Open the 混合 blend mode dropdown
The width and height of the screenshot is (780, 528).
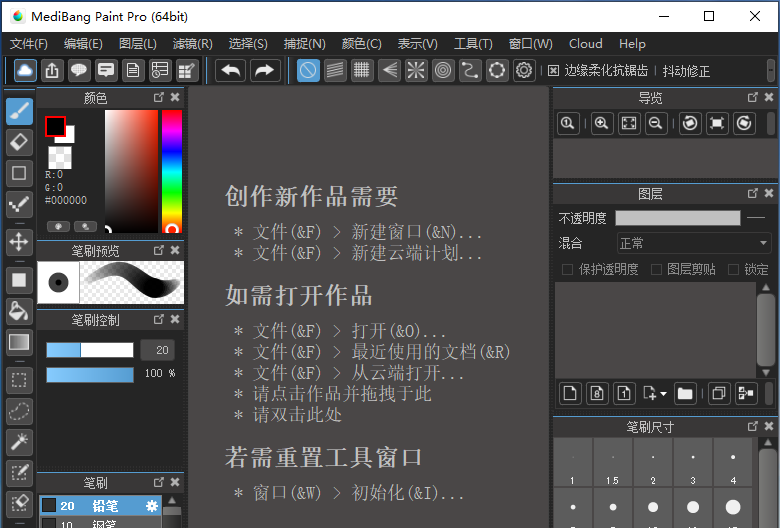(693, 243)
